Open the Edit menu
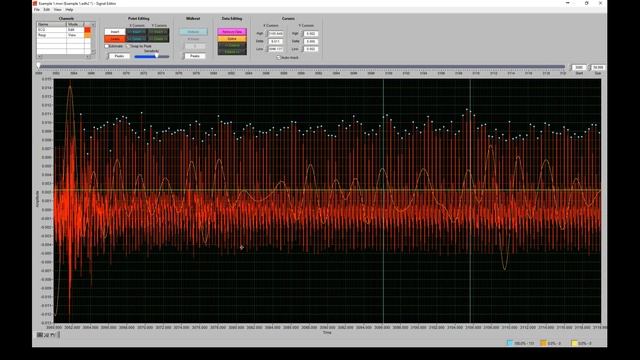640x360 pixels. click(47, 9)
